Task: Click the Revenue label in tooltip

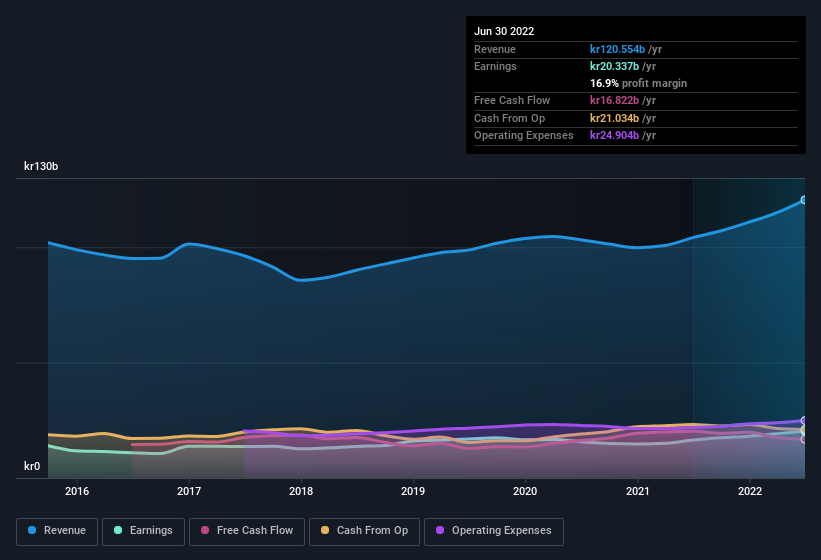Action: tap(495, 49)
